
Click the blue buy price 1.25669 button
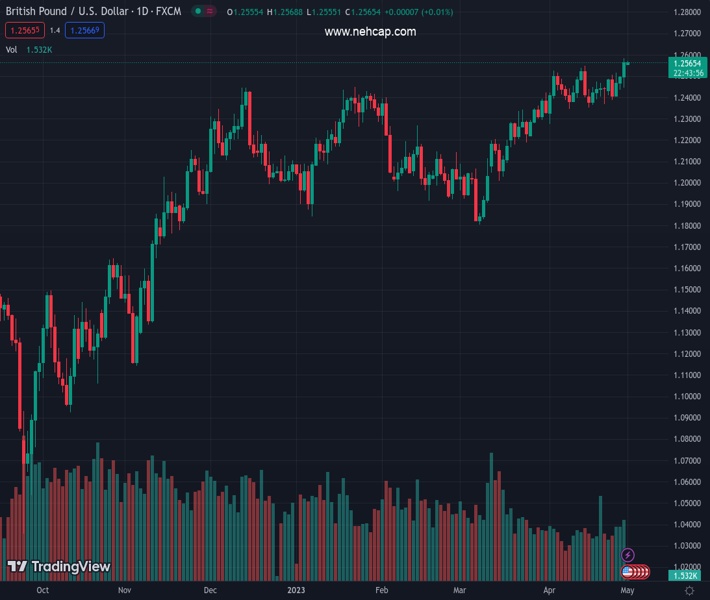pos(84,30)
